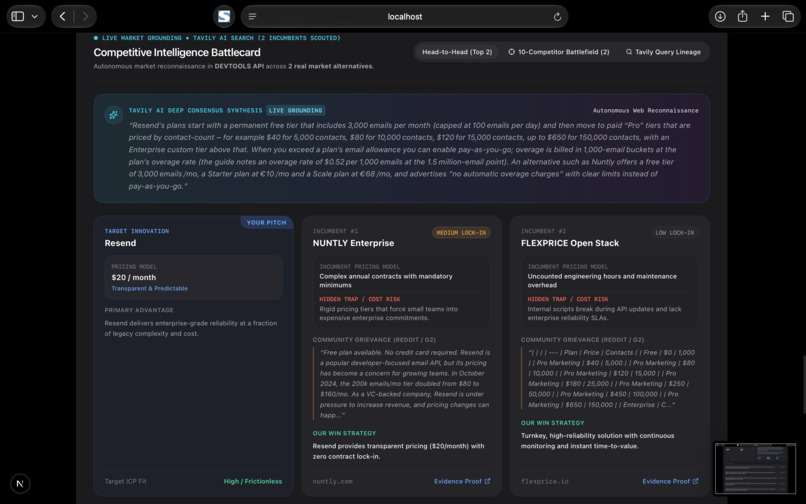Click the external-link icon beside nuntly.com Evidence Proof
806x504 pixels.
(487, 481)
